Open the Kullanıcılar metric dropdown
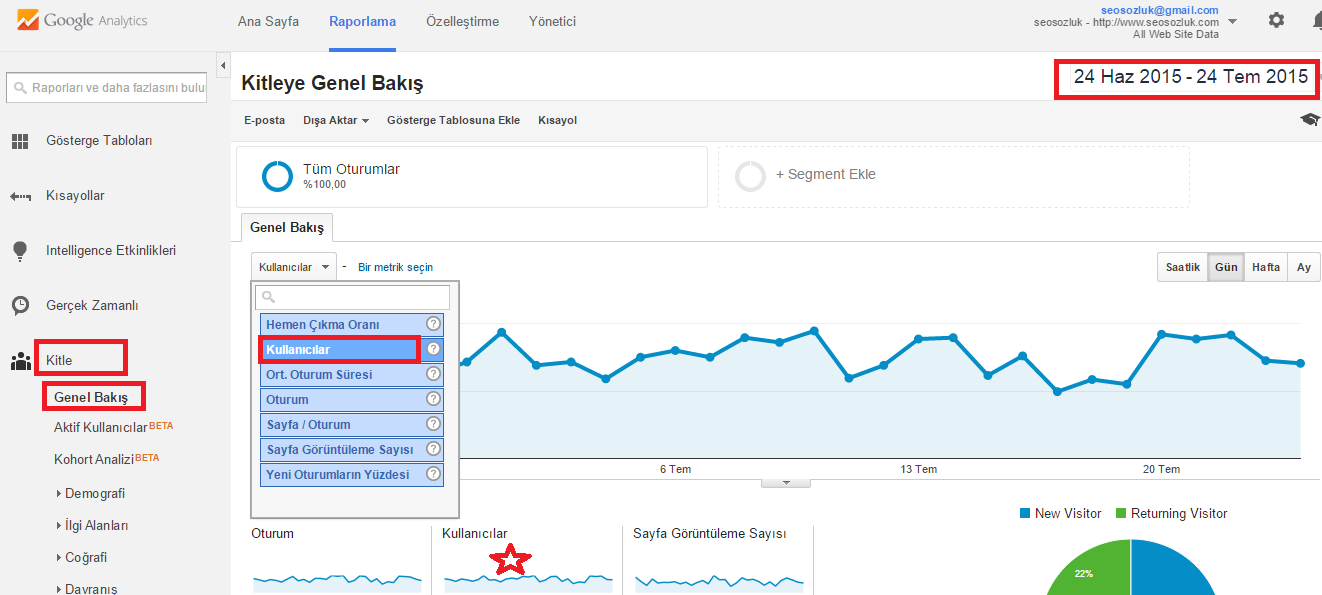Image resolution: width=1322 pixels, height=595 pixels. [294, 267]
